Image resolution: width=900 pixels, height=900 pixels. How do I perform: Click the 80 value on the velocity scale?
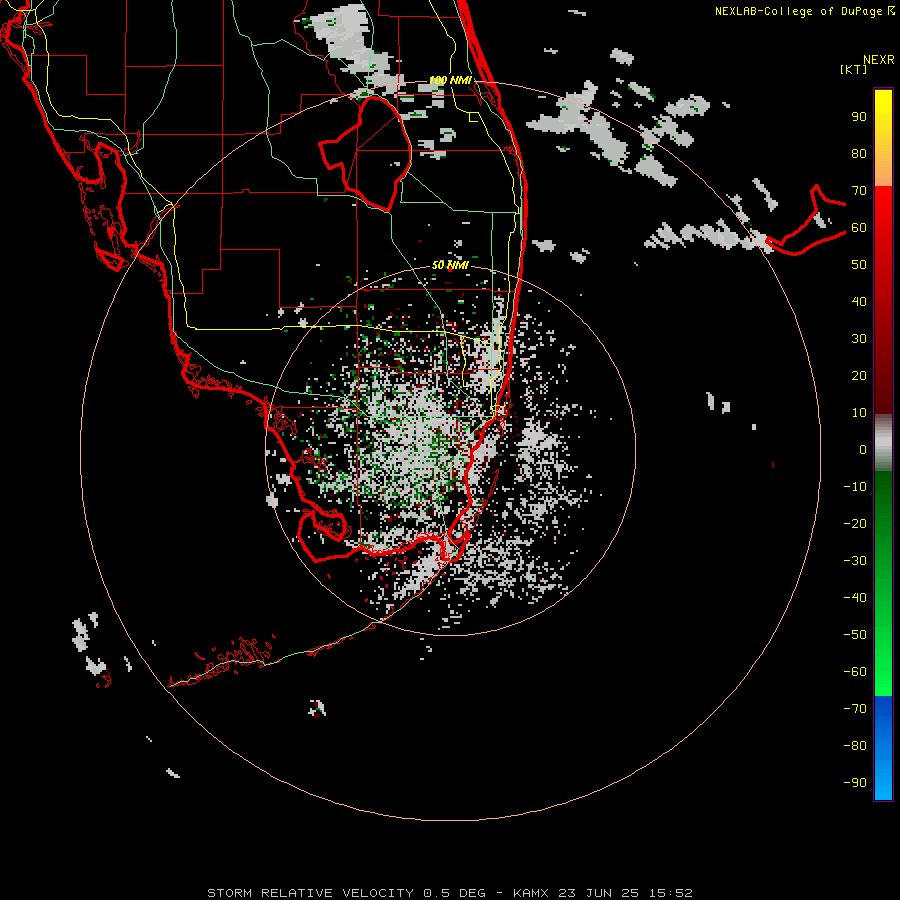[859, 154]
